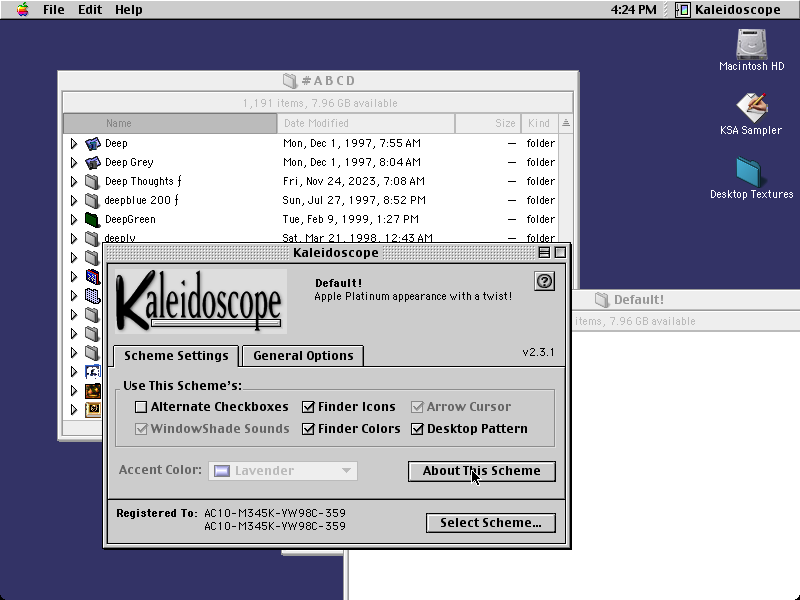This screenshot has width=800, height=600.
Task: Click the date "Mon, Dec 1, 1997, 7:55 AM"
Action: pos(352,143)
